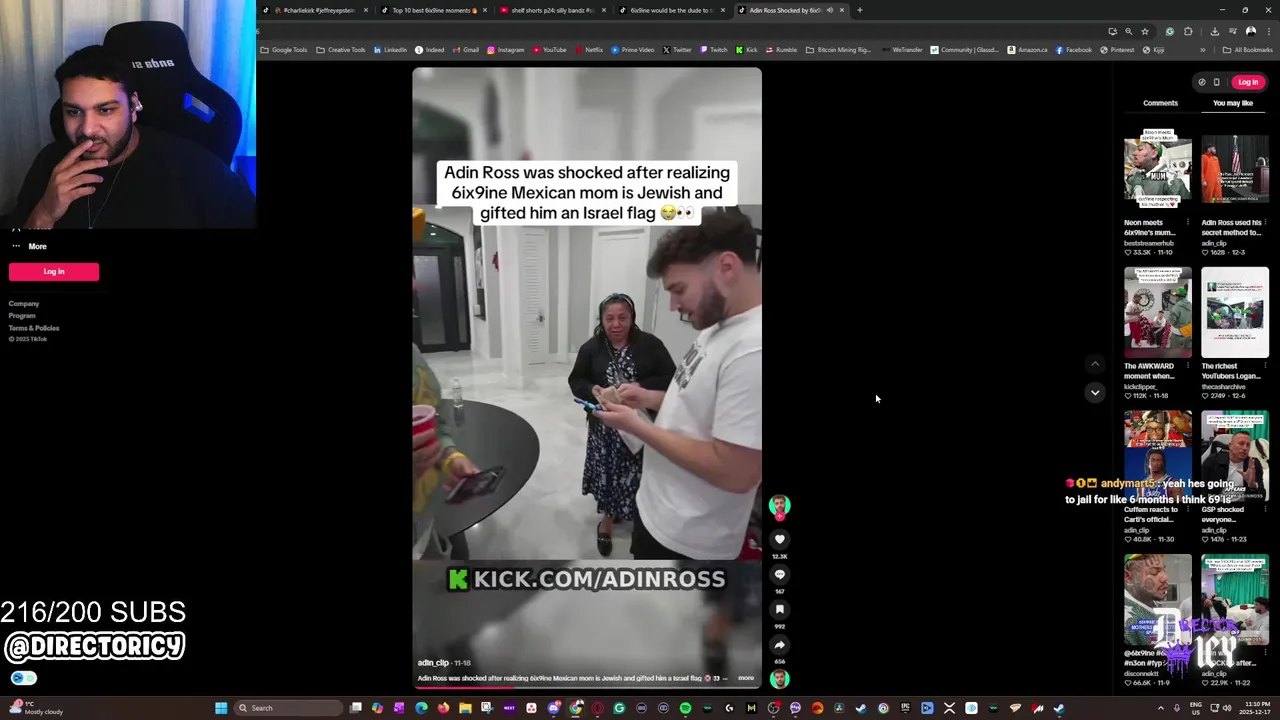Open the Company footer link
The height and width of the screenshot is (720, 1280).
24,304
